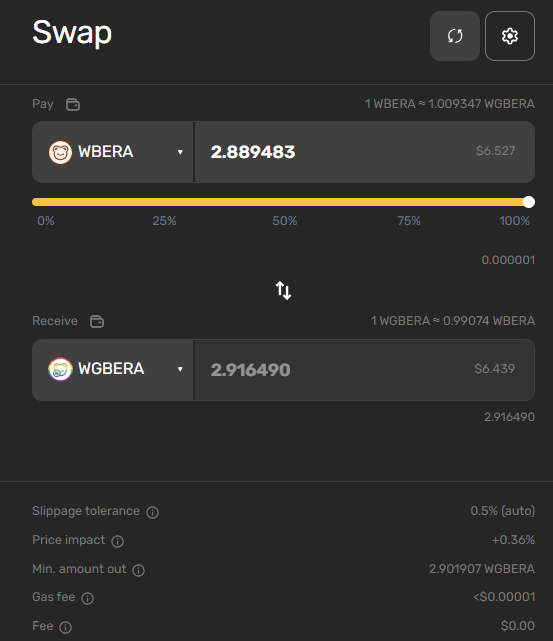This screenshot has width=553, height=641.
Task: Click the refresh quote icon button
Action: (x=454, y=36)
